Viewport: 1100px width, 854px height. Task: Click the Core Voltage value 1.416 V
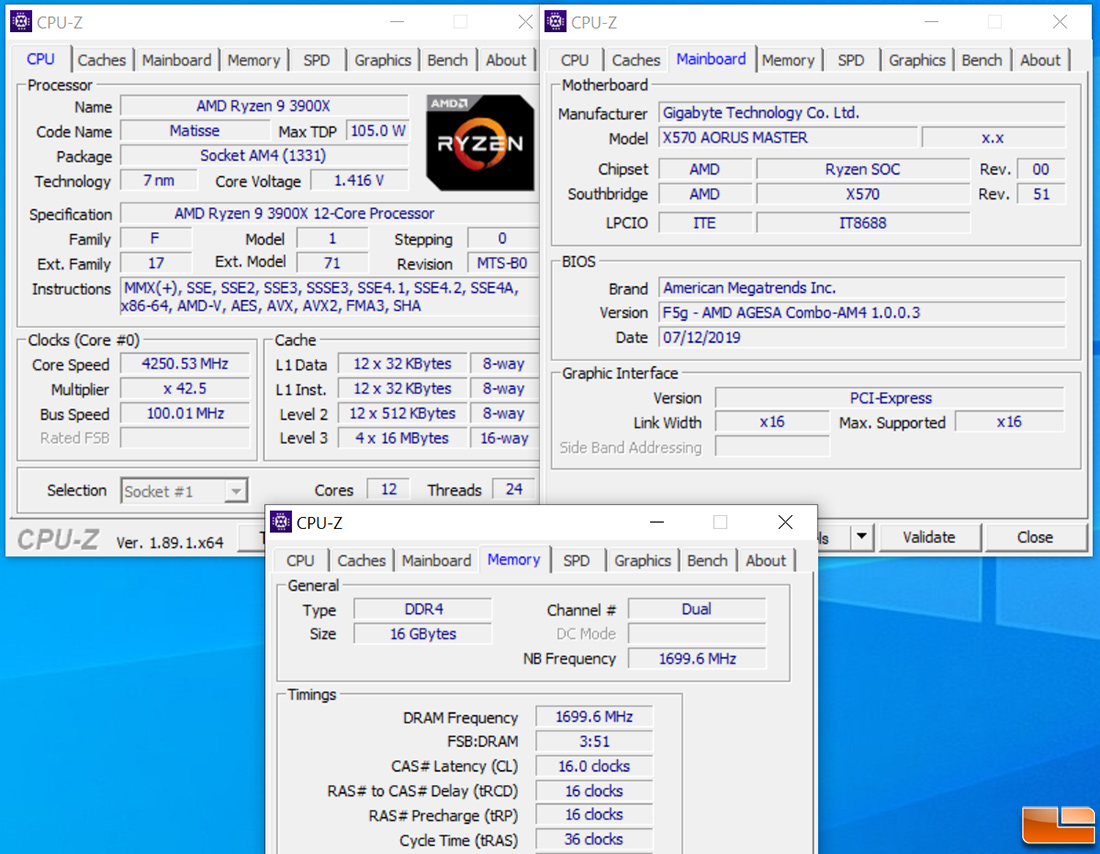pos(359,181)
